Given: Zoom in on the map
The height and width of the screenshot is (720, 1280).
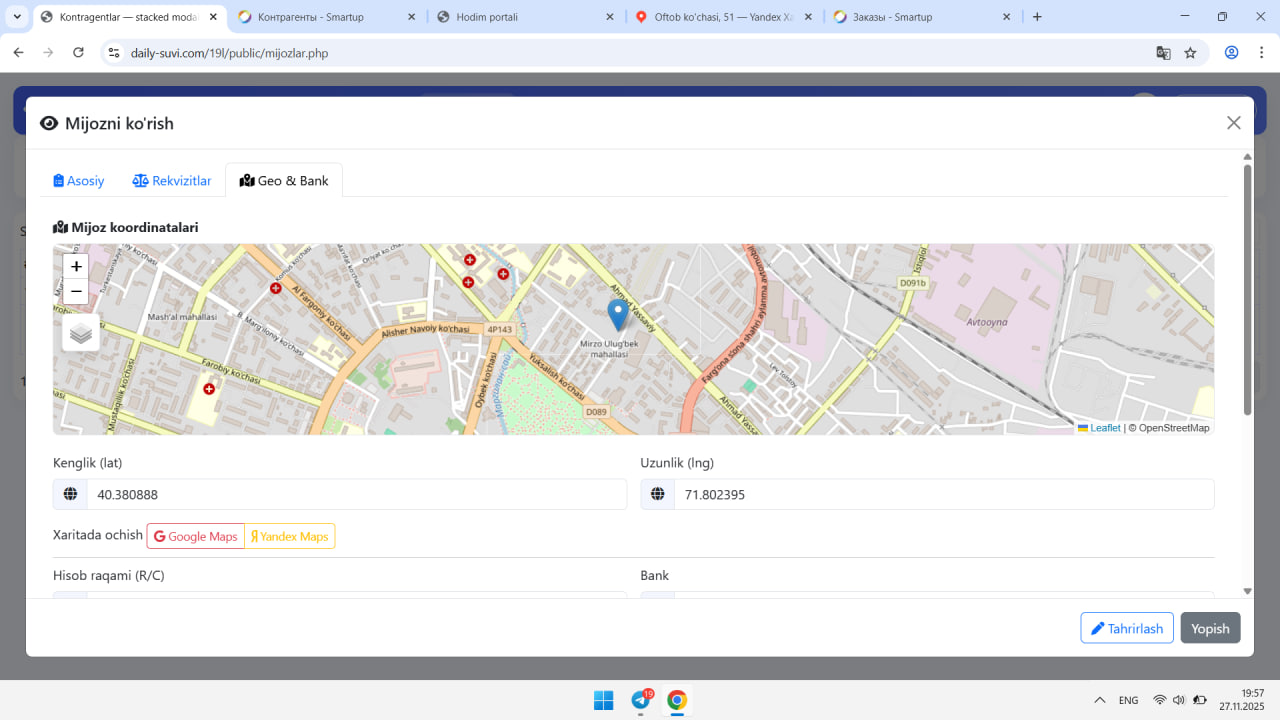Looking at the screenshot, I should (76, 267).
